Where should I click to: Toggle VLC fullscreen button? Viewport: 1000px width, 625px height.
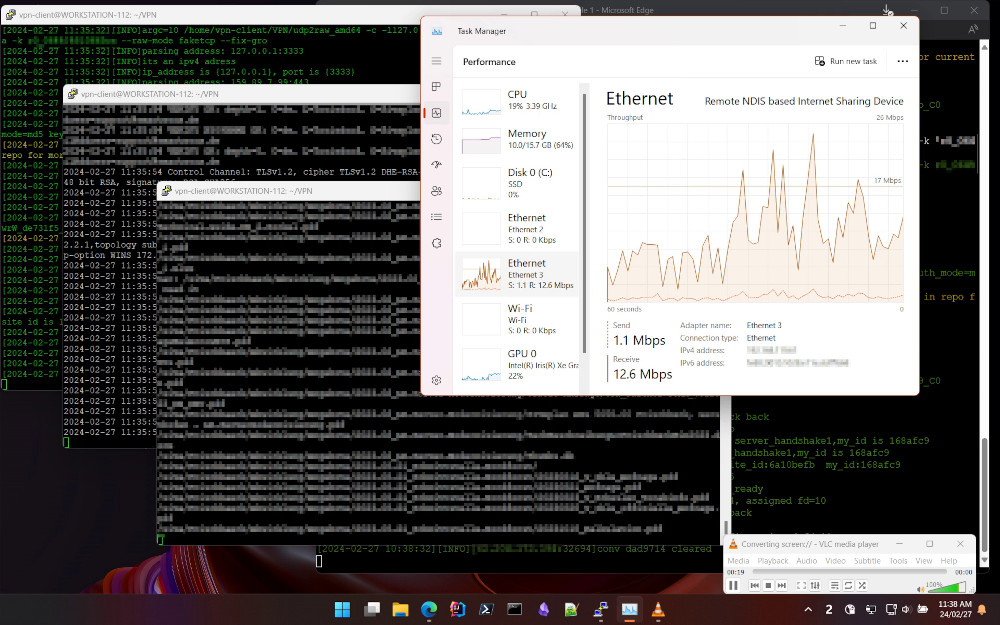click(x=802, y=585)
